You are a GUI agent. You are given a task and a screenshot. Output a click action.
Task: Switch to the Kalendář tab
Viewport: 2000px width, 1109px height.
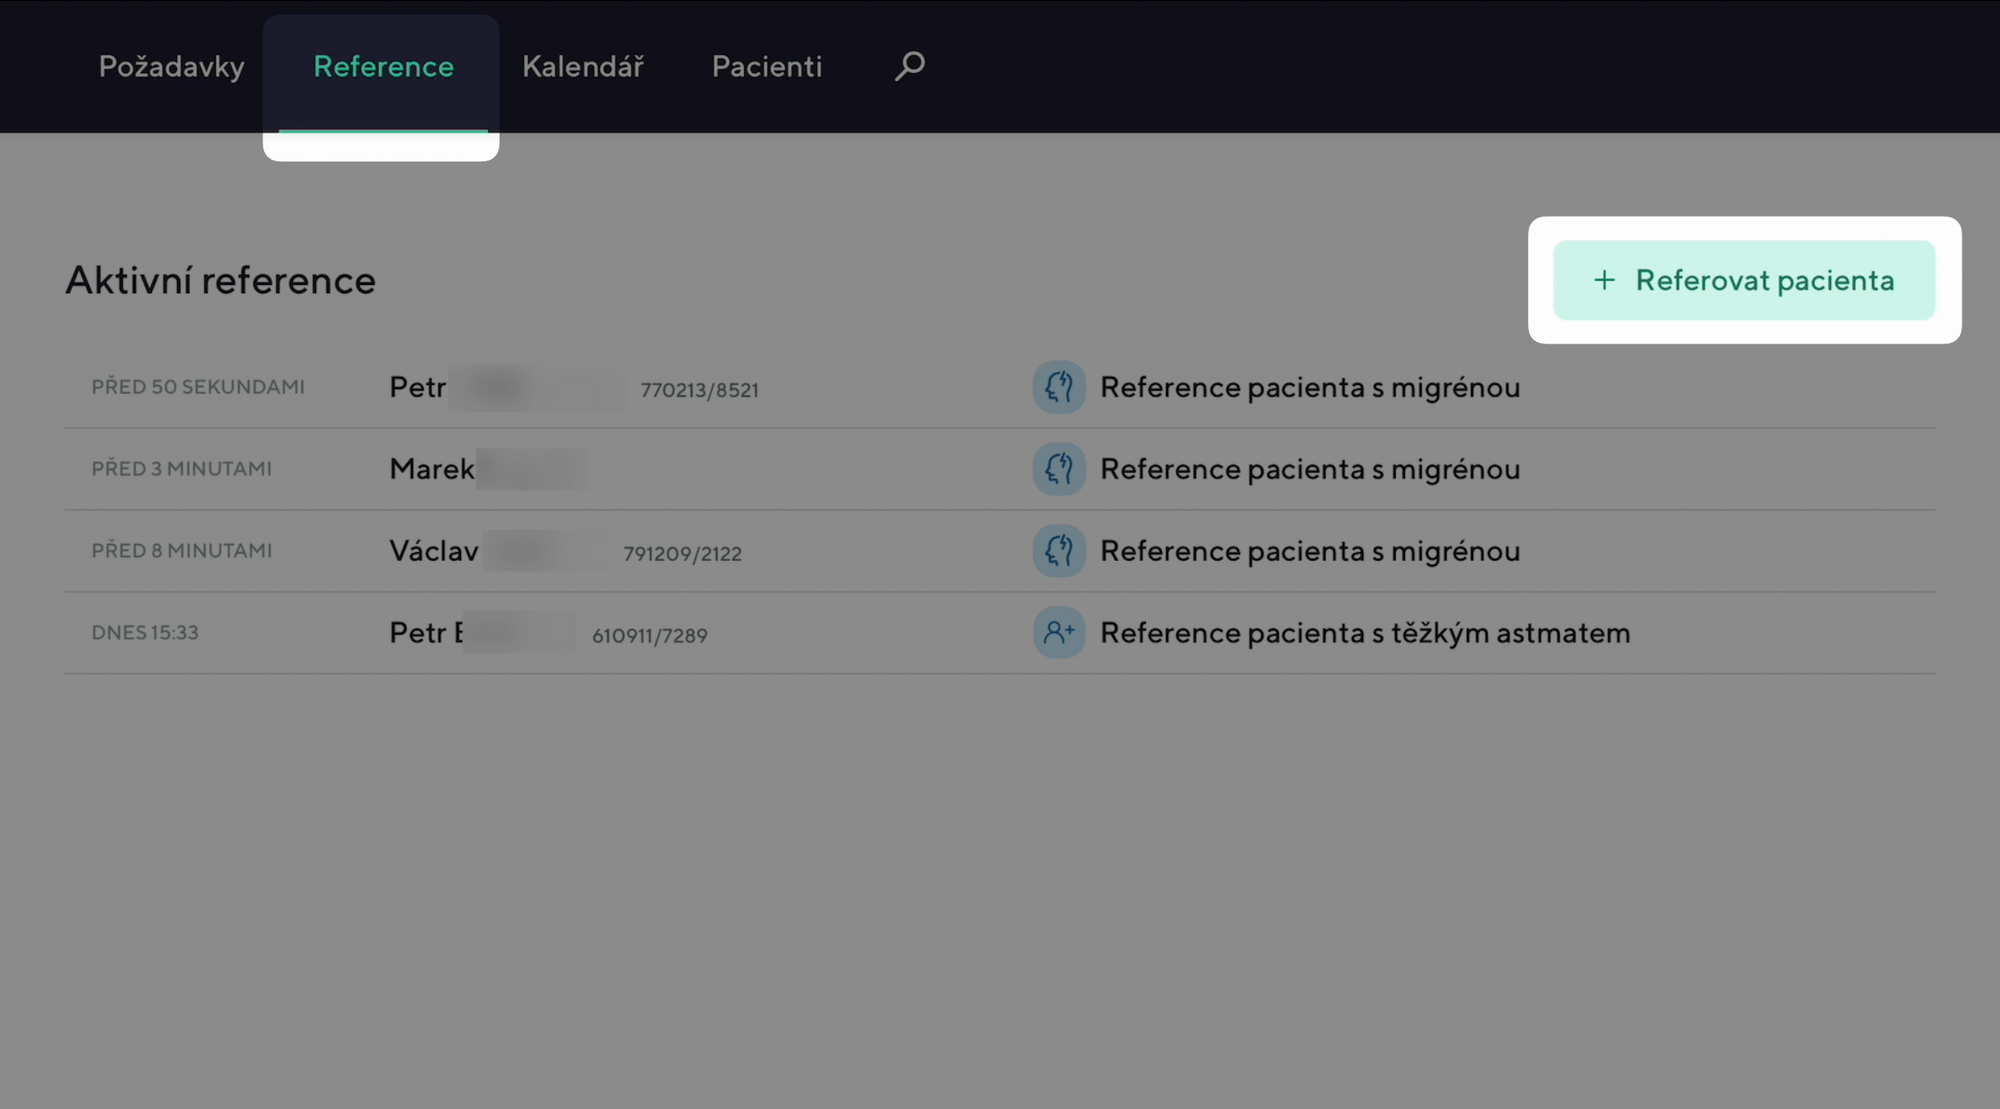coord(583,66)
